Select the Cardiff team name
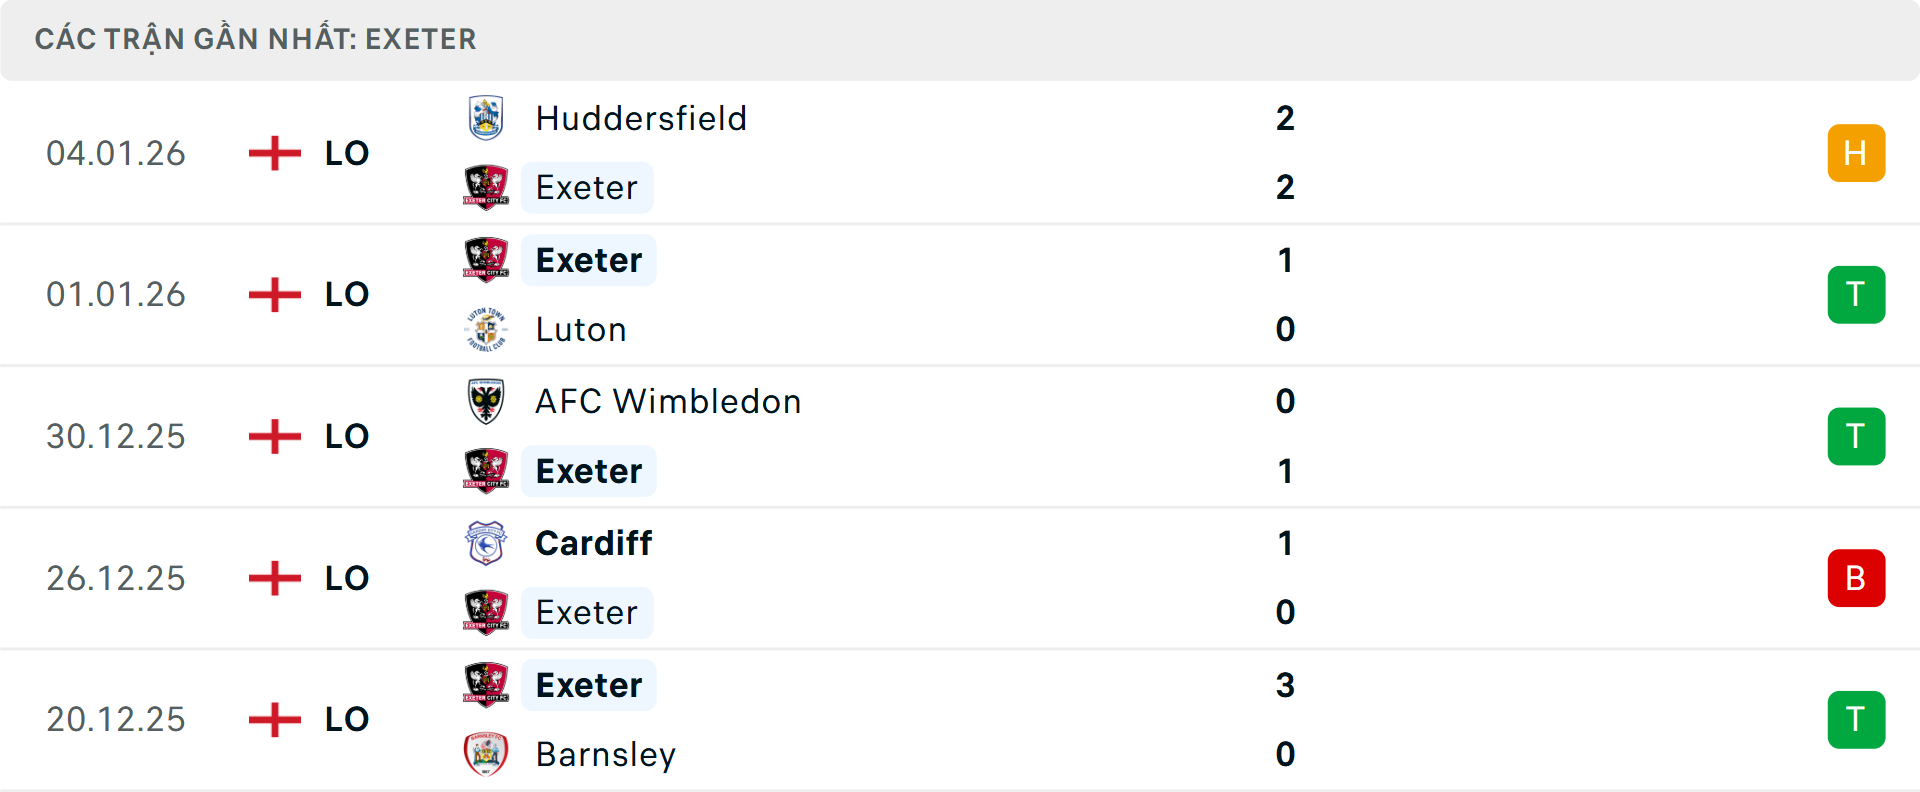1920x792 pixels. (594, 543)
